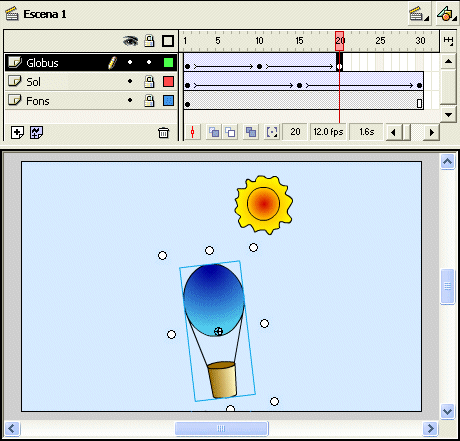
Task: Click the Escena 1 scene label
Action: pos(45,14)
